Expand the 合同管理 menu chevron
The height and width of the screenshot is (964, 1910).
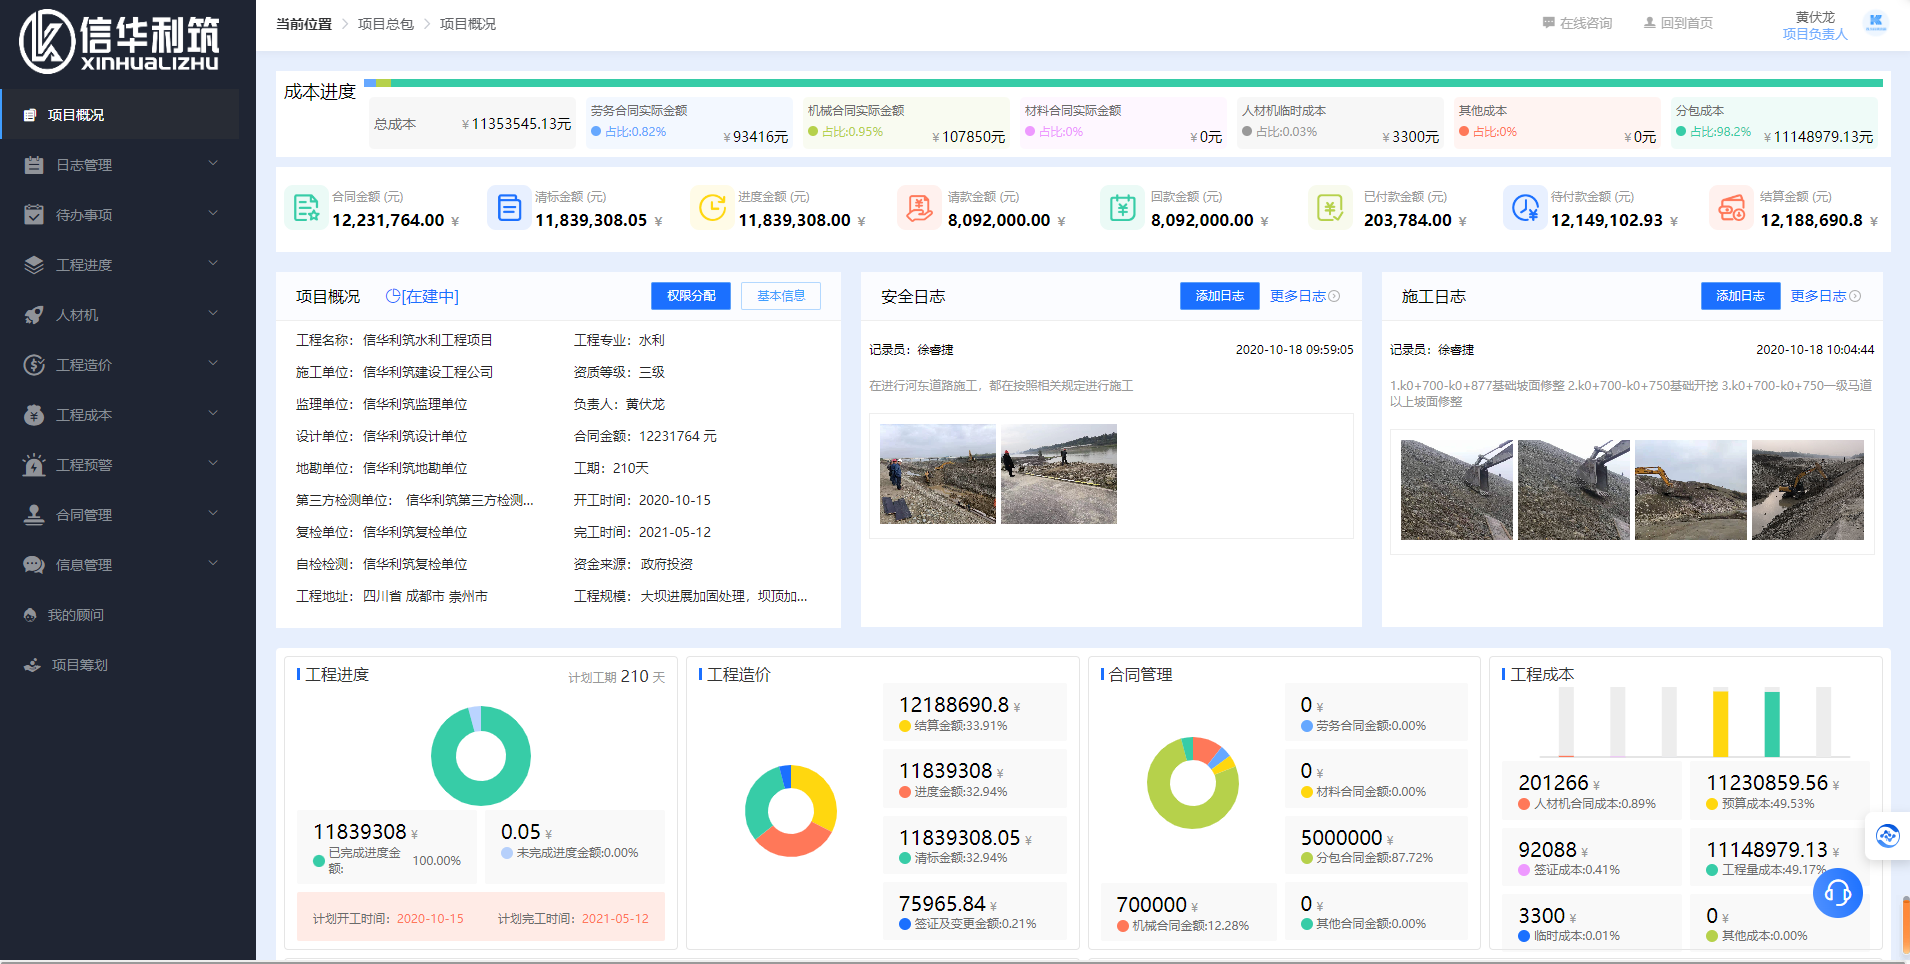click(x=213, y=513)
